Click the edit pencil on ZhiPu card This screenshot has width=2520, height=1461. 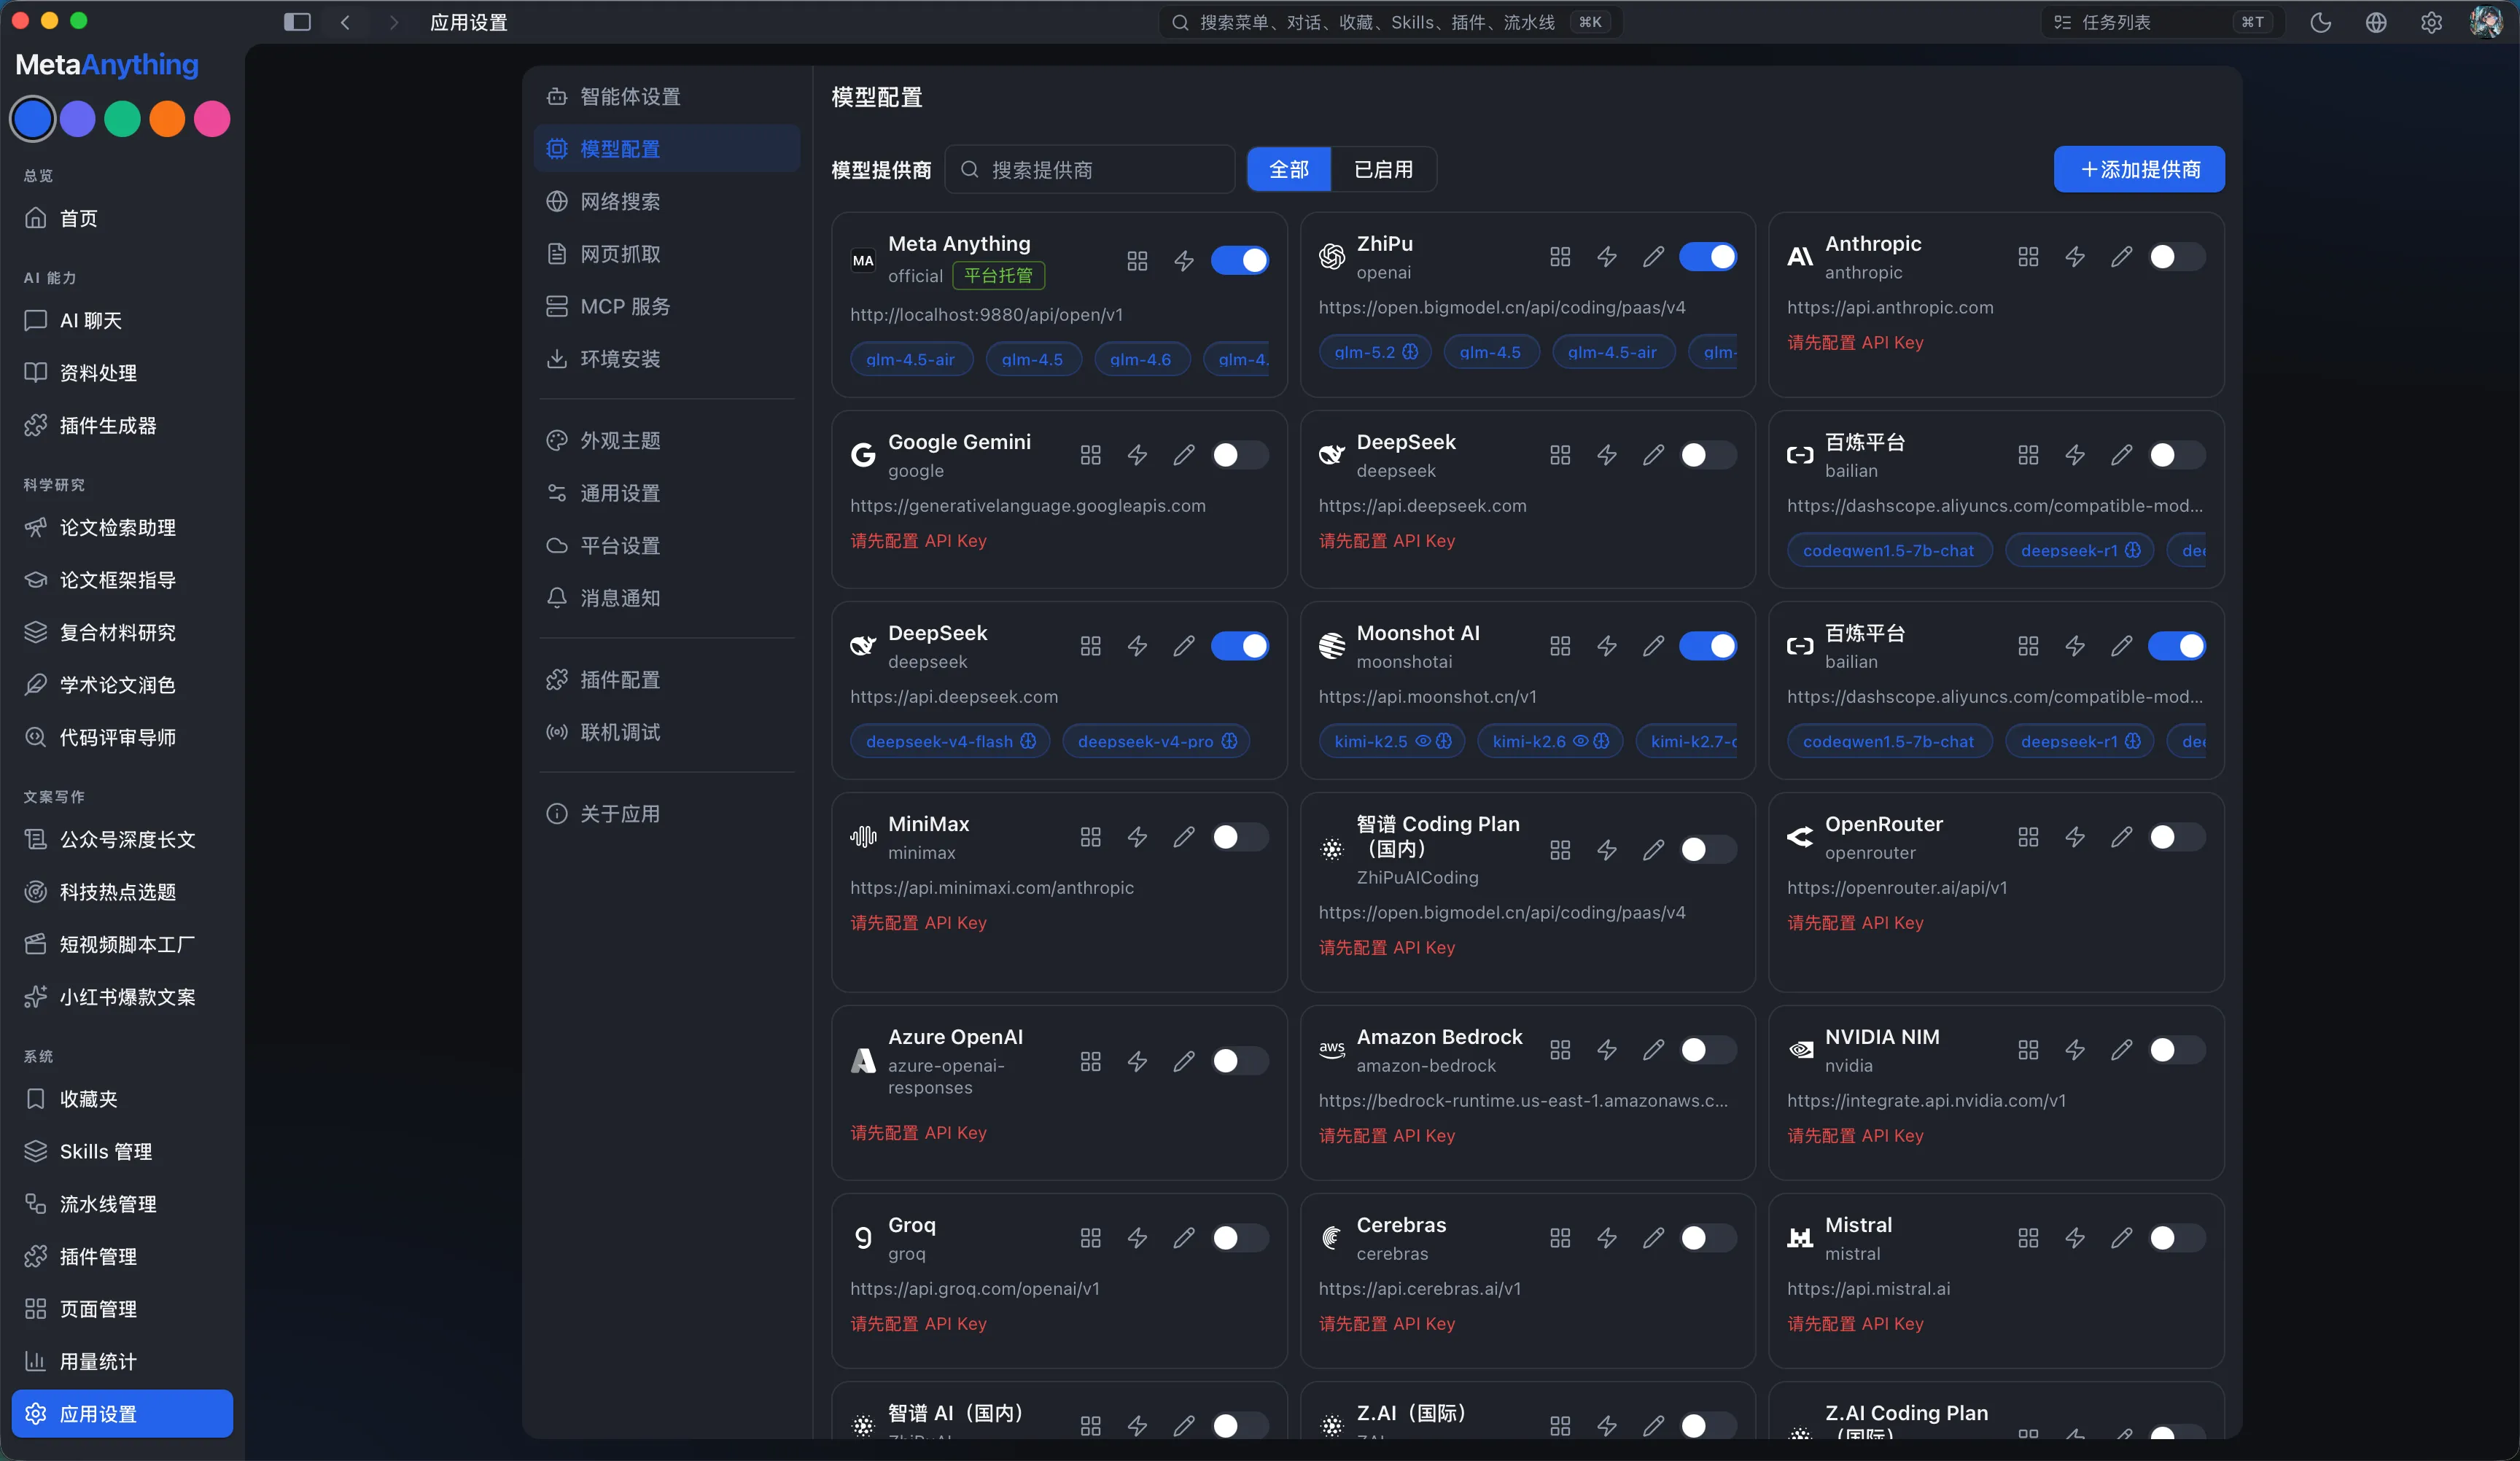[x=1653, y=257]
